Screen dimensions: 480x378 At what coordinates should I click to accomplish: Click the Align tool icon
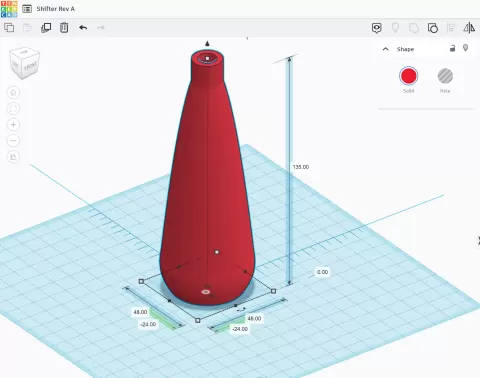(451, 28)
